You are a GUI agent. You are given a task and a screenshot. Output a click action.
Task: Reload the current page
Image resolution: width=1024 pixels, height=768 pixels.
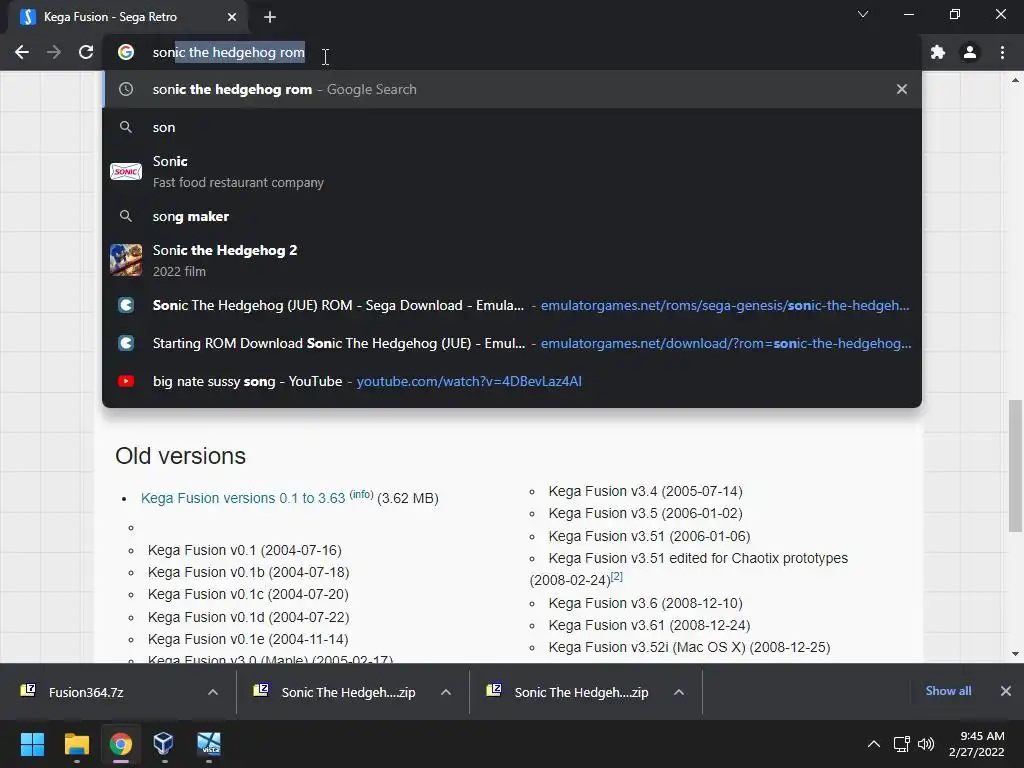pos(86,52)
